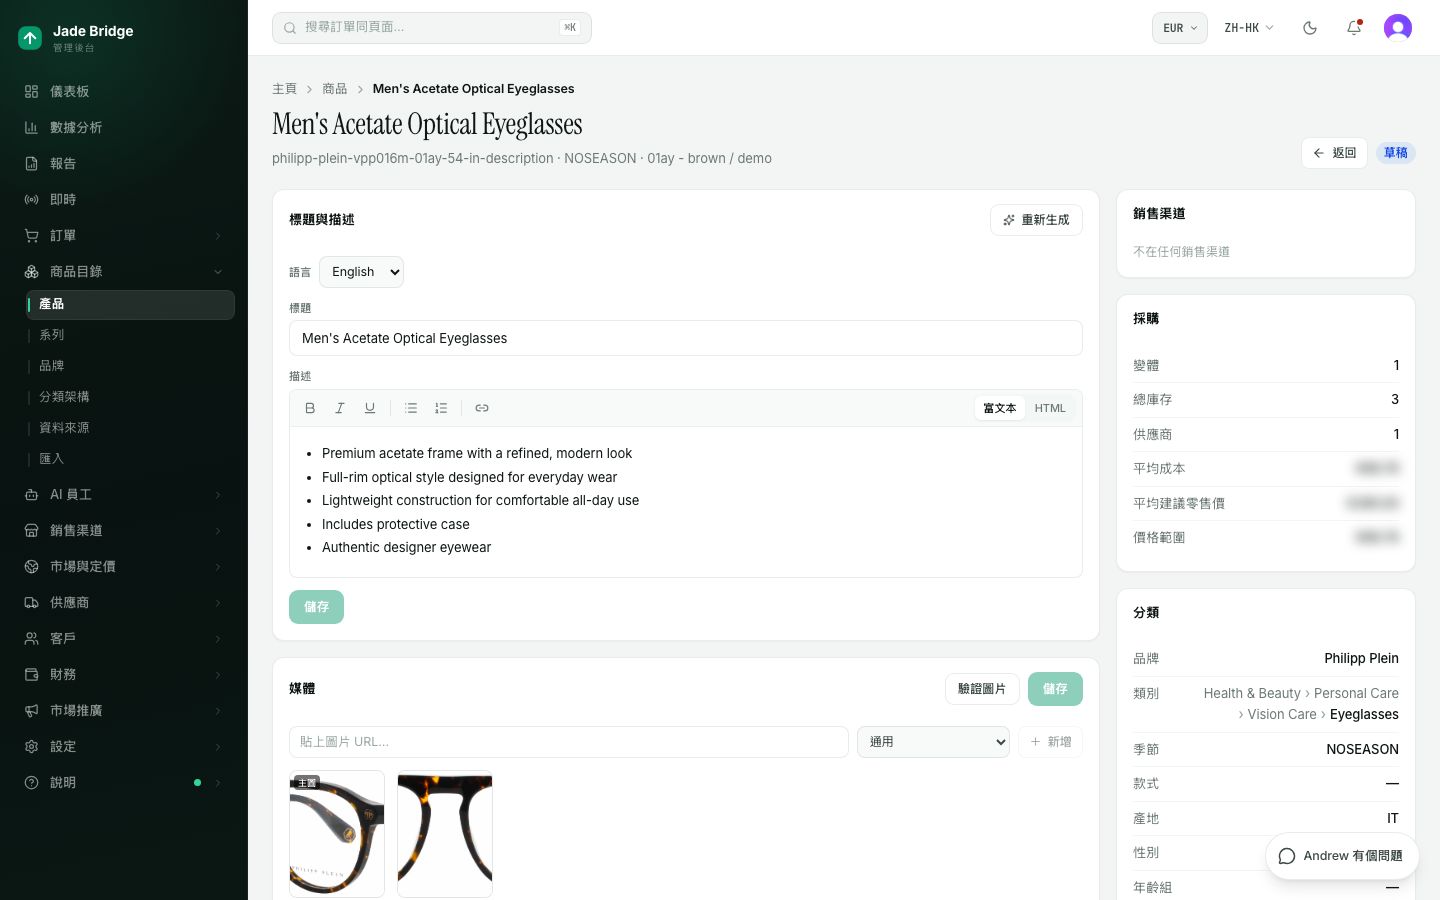Click the 驗證圖片 verify images button
Image resolution: width=1440 pixels, height=900 pixels.
point(982,689)
